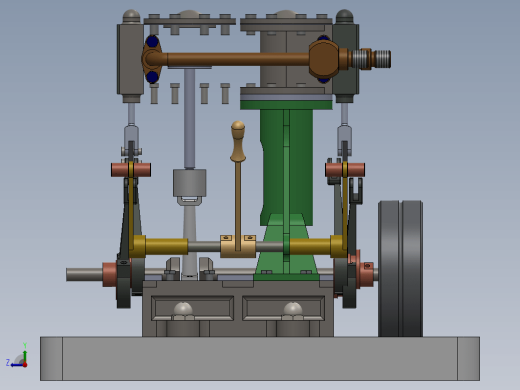Select the vertical gray piston rod

pos(190,118)
